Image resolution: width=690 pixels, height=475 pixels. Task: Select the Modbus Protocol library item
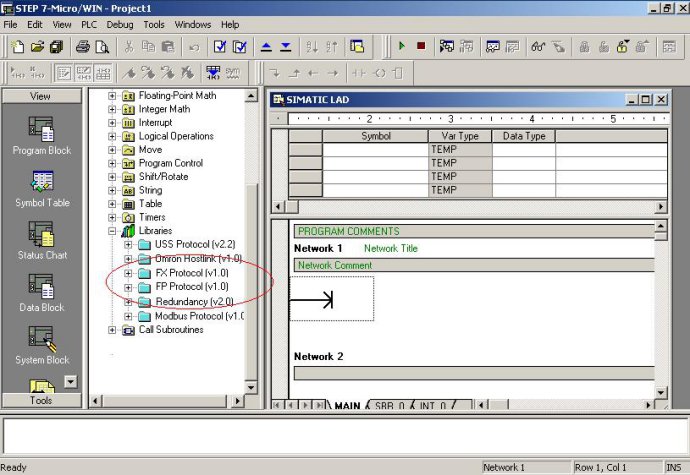(x=199, y=316)
